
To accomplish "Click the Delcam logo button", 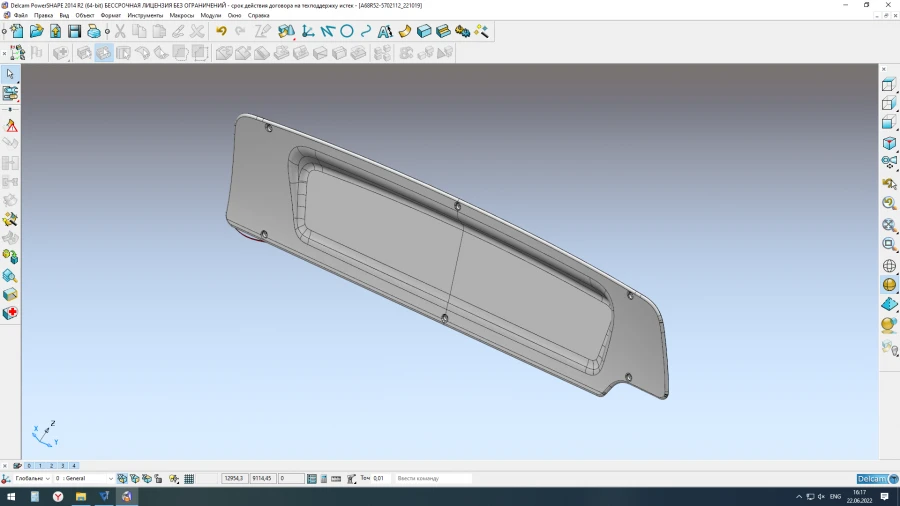I will pyautogui.click(x=871, y=479).
